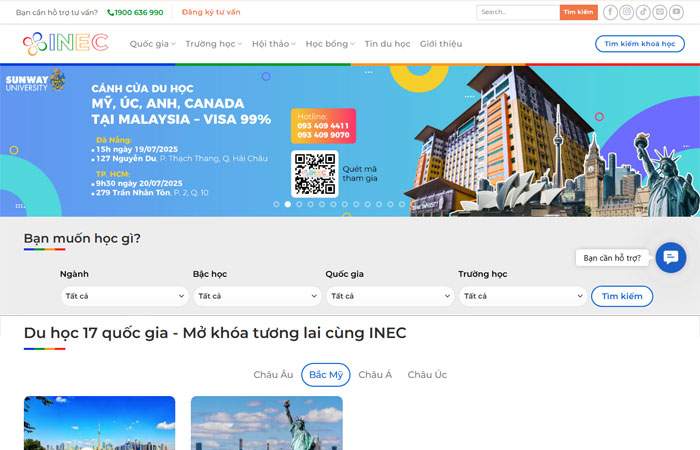Screen dimensions: 700x450
Task: Open the email envelope icon
Action: (660, 12)
